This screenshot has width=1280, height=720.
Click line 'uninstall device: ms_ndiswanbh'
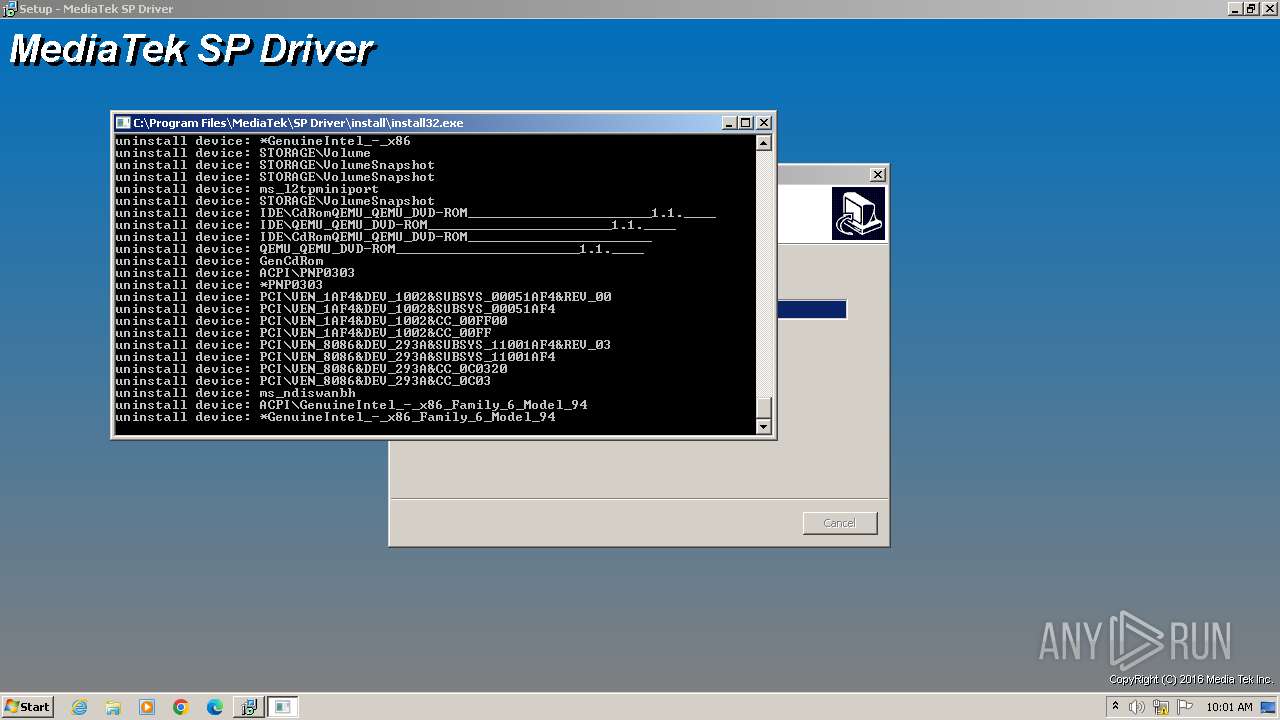235,393
